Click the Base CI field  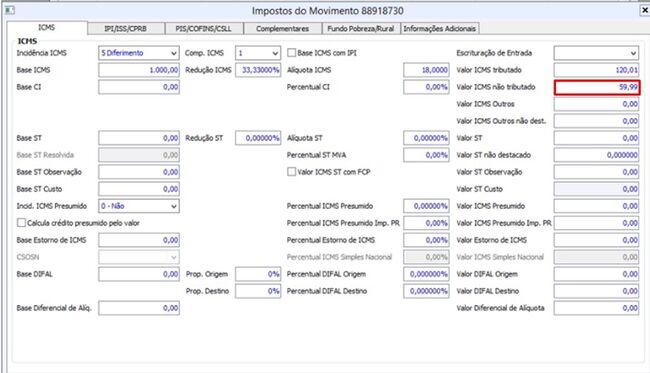(139, 87)
